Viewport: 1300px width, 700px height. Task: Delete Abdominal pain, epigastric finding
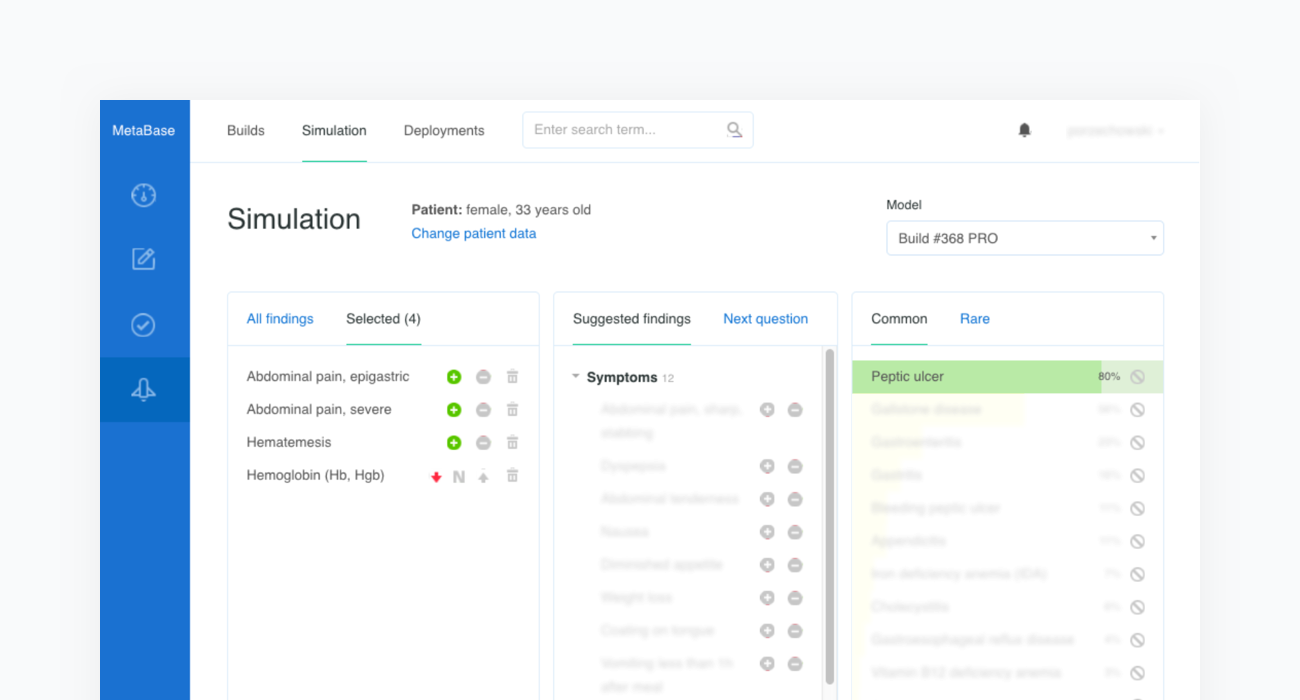coord(512,377)
